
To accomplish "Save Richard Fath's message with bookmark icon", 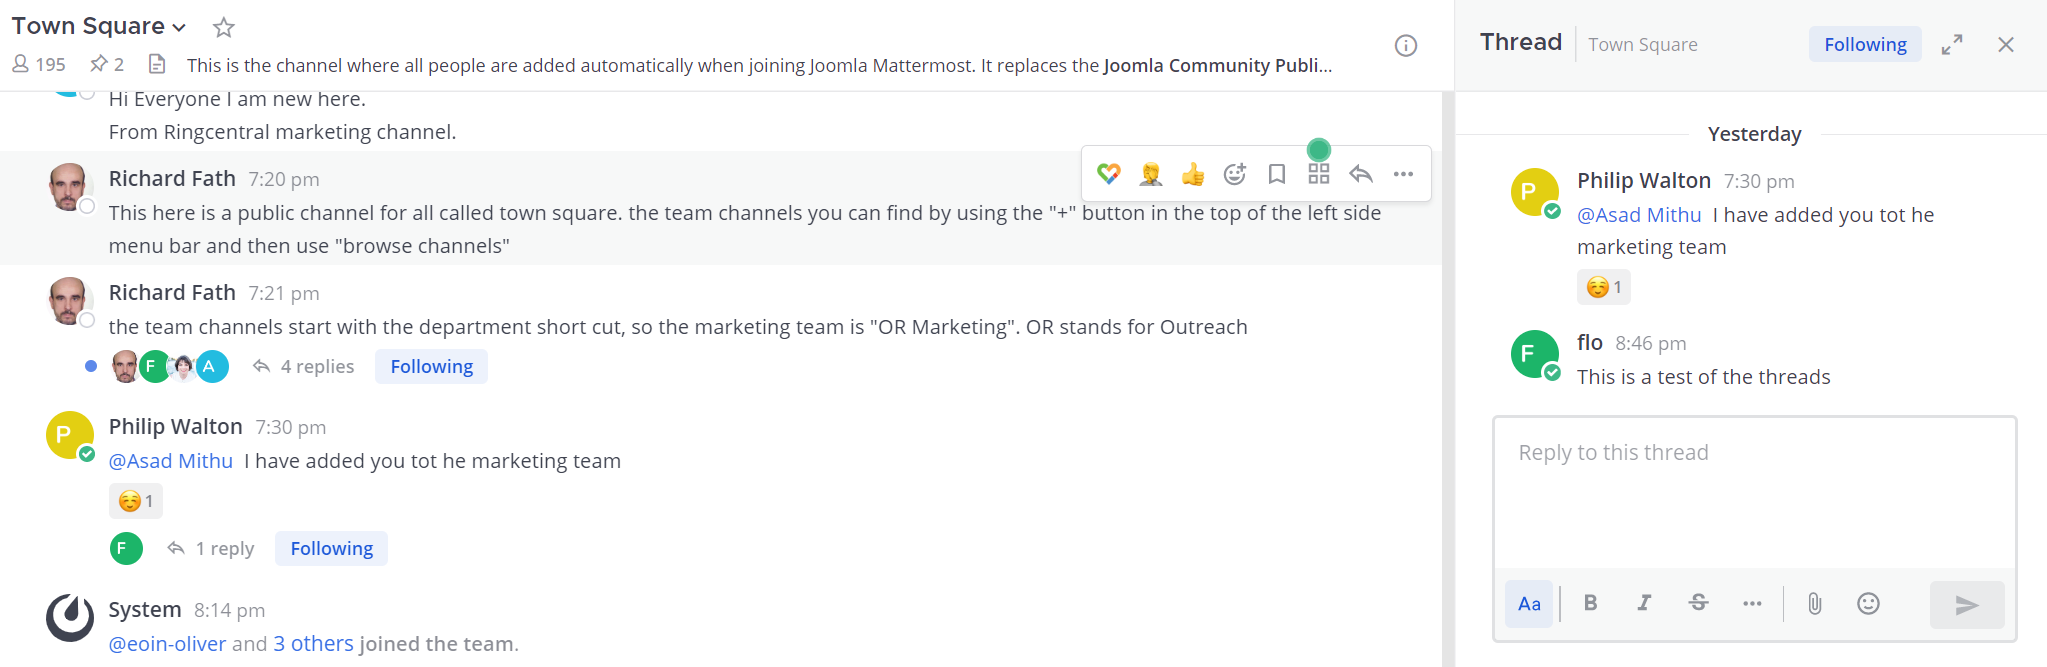I will pos(1276,174).
